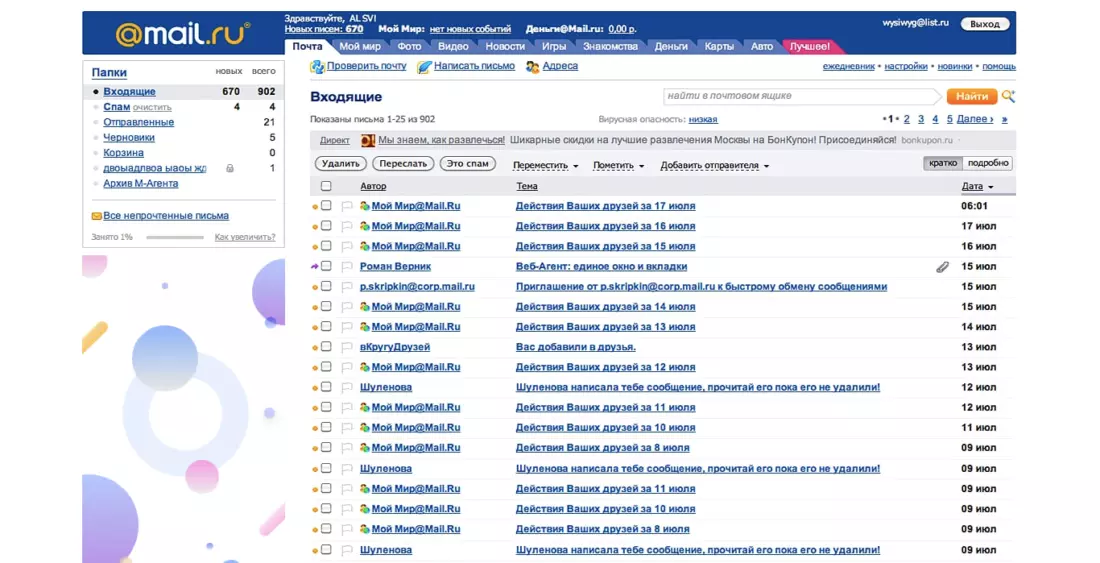Click the mail.ru logo

182,34
